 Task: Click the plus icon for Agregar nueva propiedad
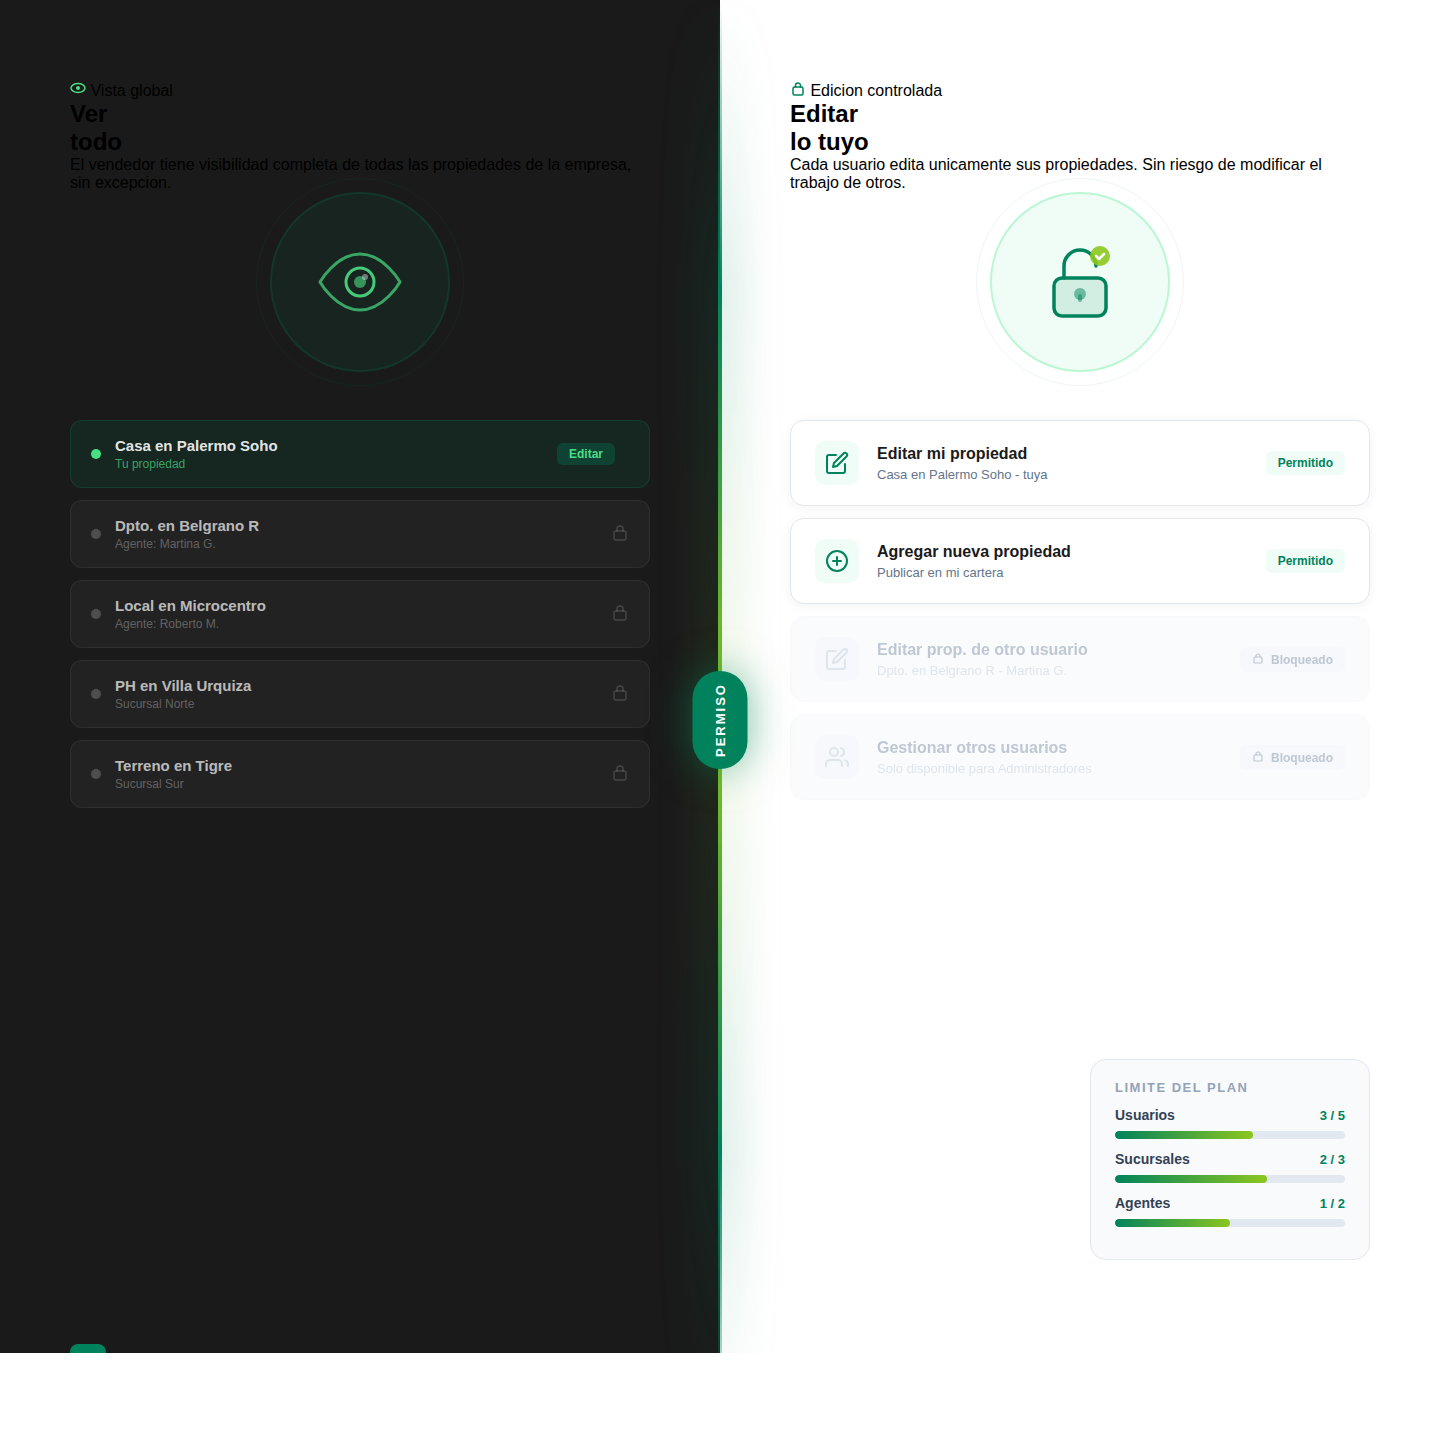tap(837, 561)
